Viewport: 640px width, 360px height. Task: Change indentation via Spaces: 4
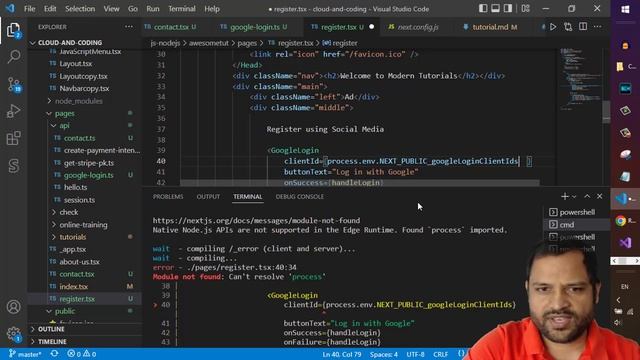pos(384,354)
